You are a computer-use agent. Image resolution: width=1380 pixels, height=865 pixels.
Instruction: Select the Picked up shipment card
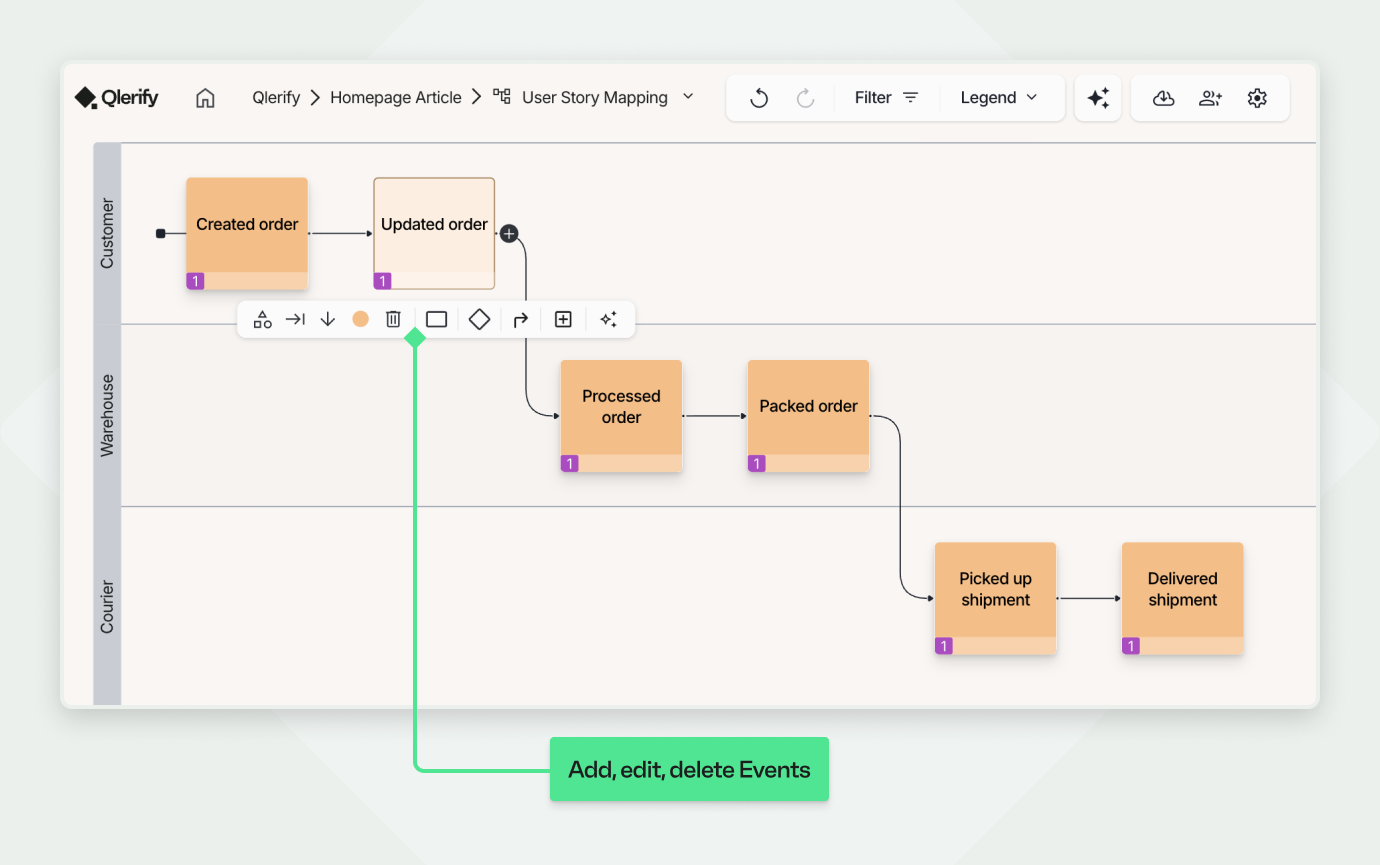pyautogui.click(x=995, y=598)
